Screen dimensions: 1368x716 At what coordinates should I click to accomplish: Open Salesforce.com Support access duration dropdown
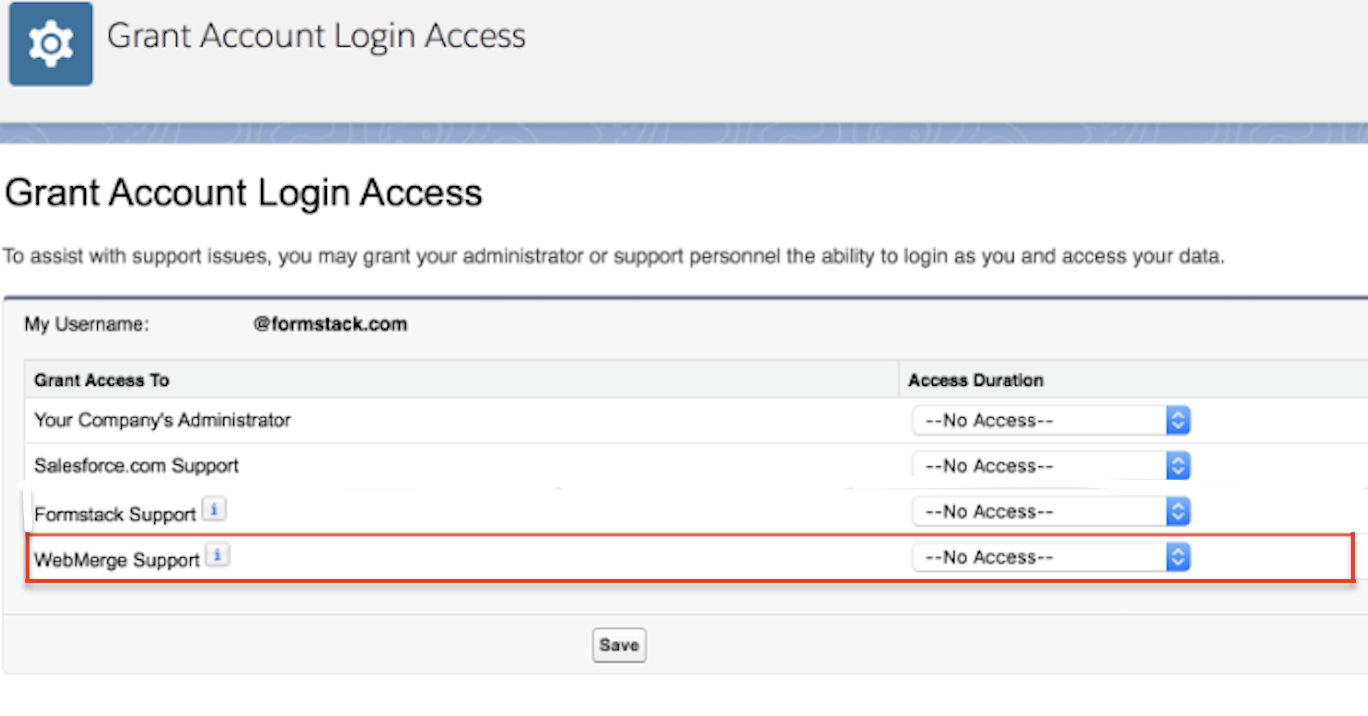[1050, 466]
